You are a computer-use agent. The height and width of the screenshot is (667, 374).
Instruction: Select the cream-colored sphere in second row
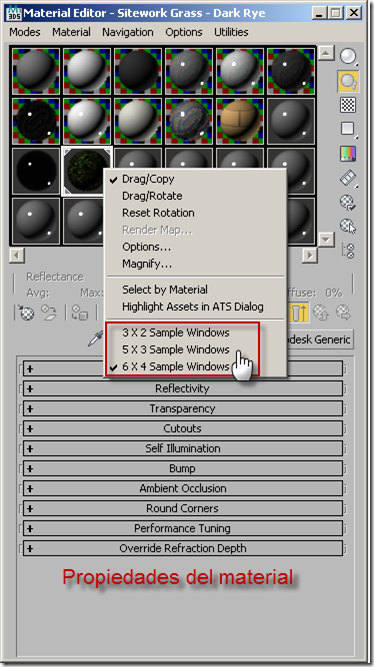[x=138, y=121]
